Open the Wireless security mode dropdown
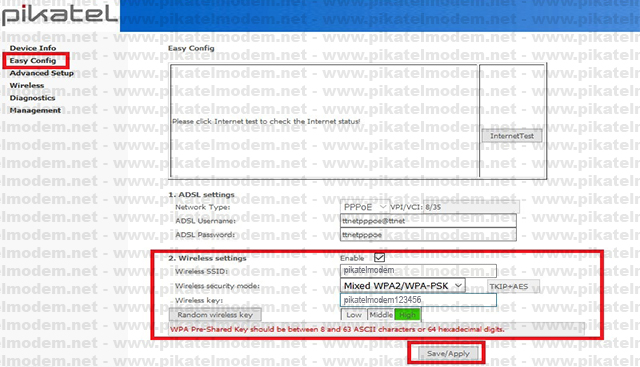640x367 pixels. 402,286
